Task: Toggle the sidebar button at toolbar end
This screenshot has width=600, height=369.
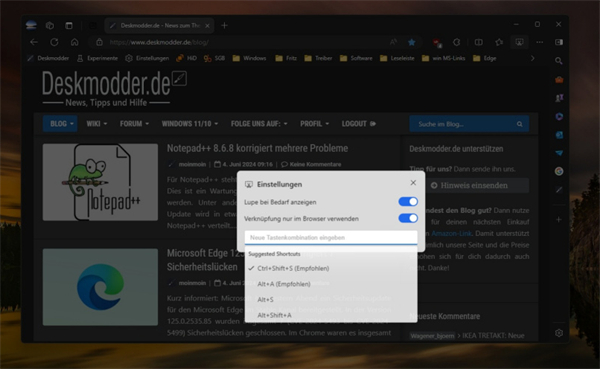Action: tap(559, 42)
